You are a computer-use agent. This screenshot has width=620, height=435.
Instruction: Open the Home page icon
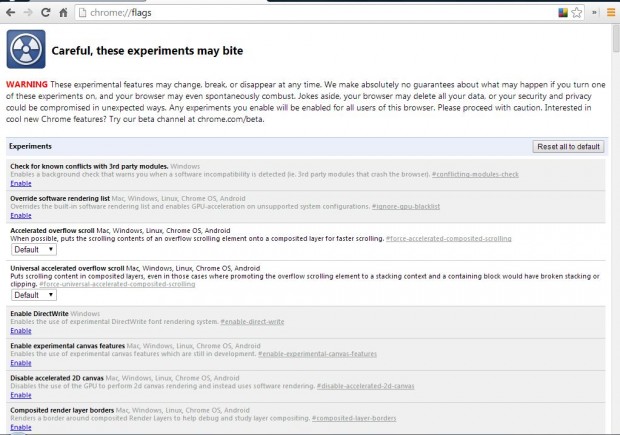pyautogui.click(x=63, y=13)
